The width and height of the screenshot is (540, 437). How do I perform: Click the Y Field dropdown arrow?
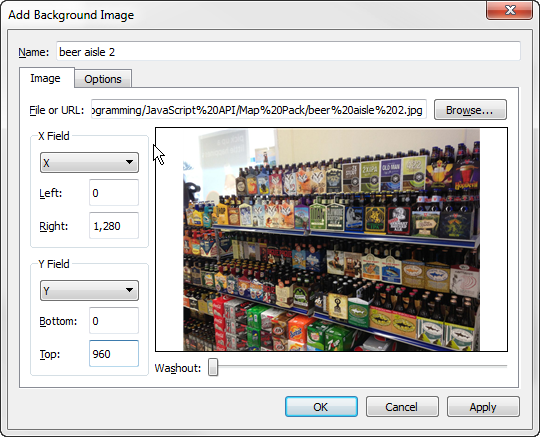[x=129, y=290]
